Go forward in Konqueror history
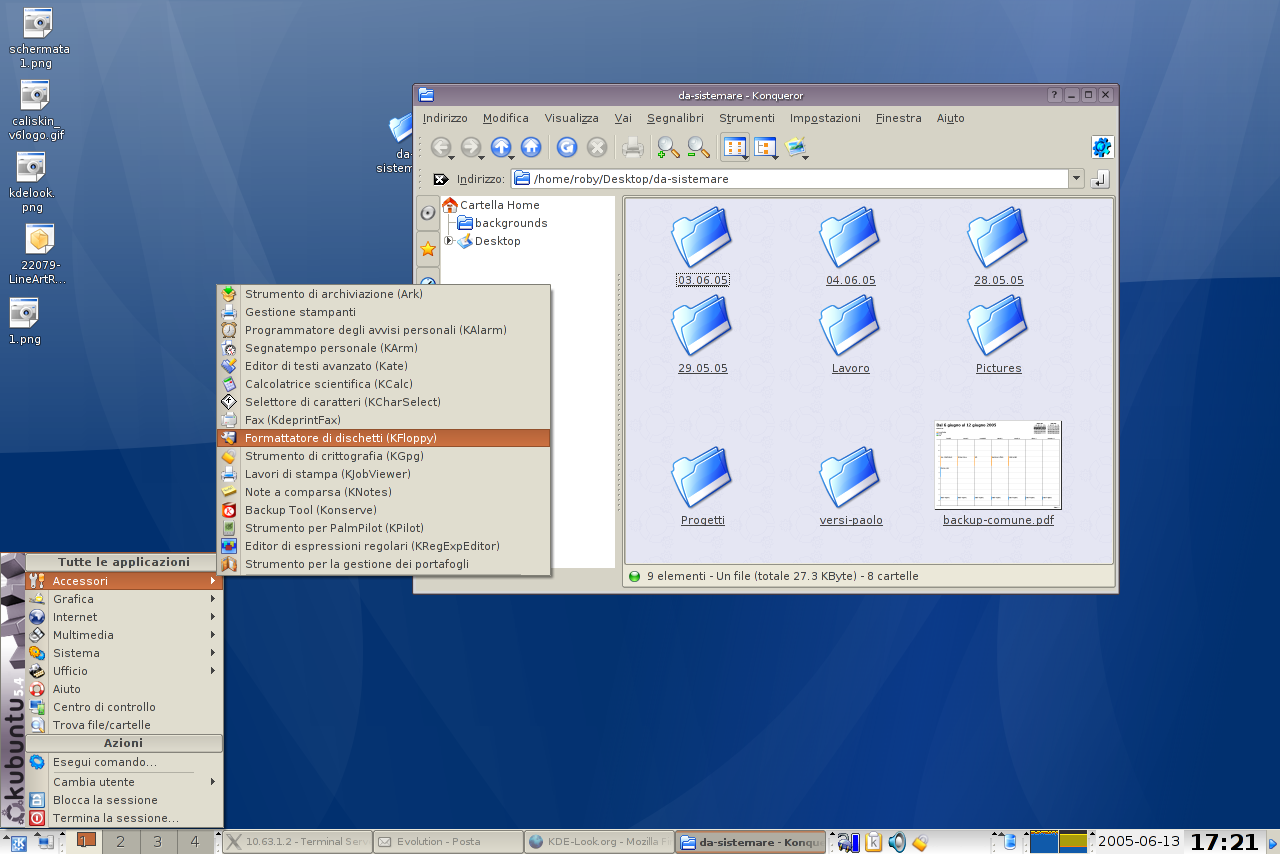The height and width of the screenshot is (854, 1280). click(x=471, y=148)
